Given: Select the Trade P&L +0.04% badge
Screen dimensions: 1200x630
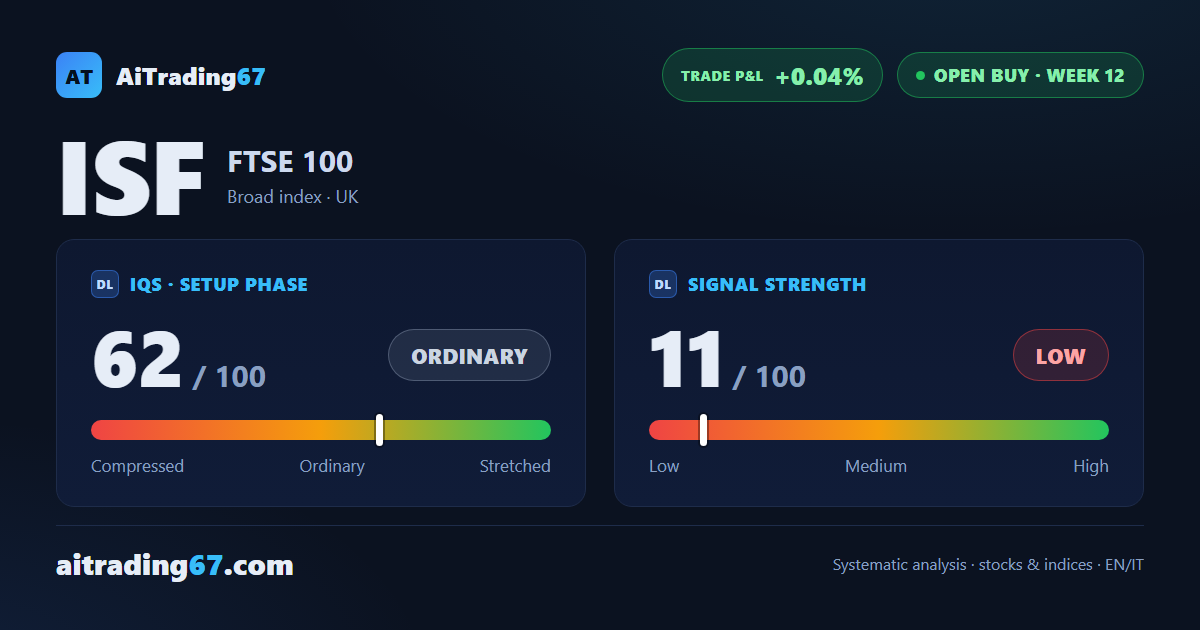Looking at the screenshot, I should point(772,75).
